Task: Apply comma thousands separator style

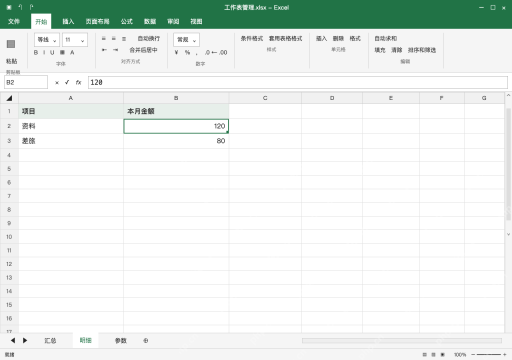Action: pyautogui.click(x=197, y=53)
